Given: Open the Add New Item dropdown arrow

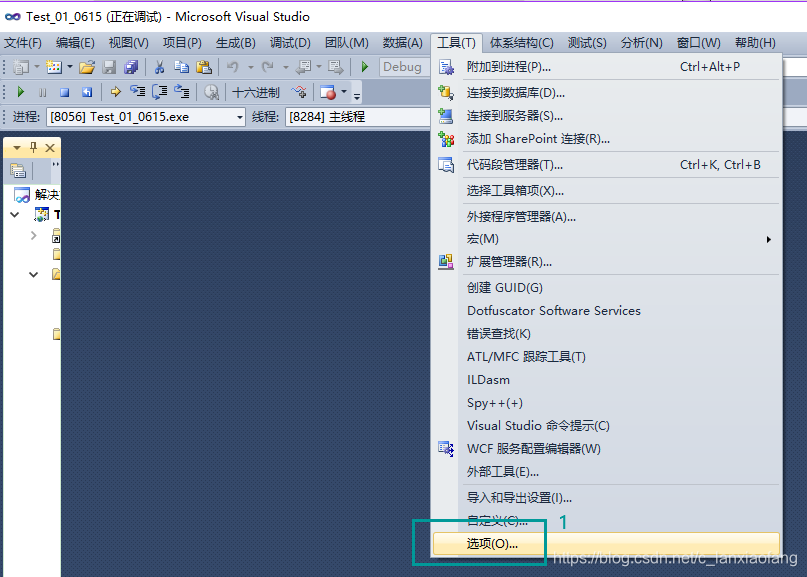Looking at the screenshot, I should tap(69, 67).
